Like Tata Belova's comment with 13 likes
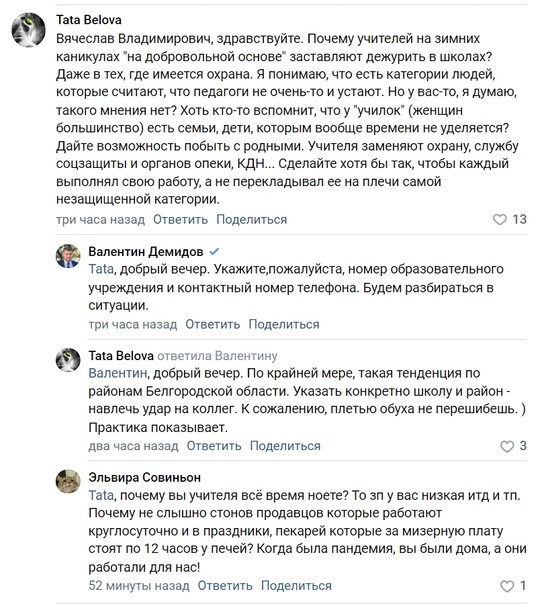The height and width of the screenshot is (604, 544). (x=500, y=220)
